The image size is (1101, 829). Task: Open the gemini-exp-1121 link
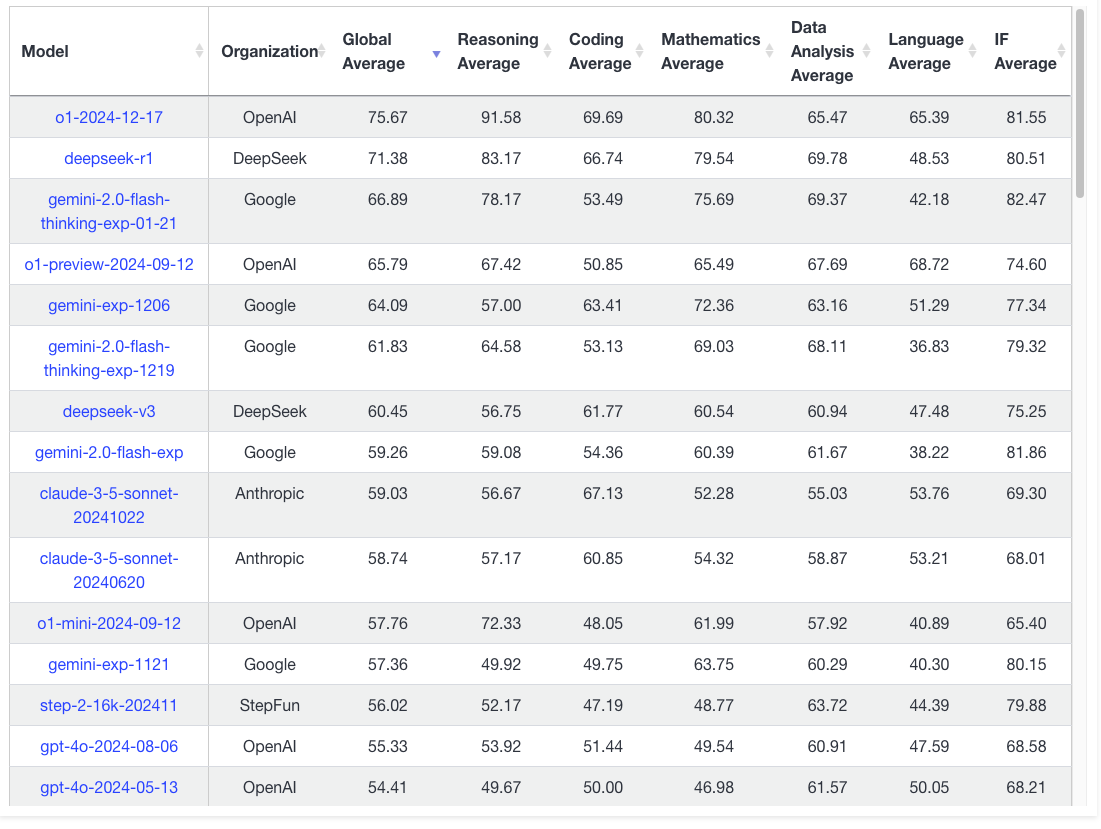(109, 665)
